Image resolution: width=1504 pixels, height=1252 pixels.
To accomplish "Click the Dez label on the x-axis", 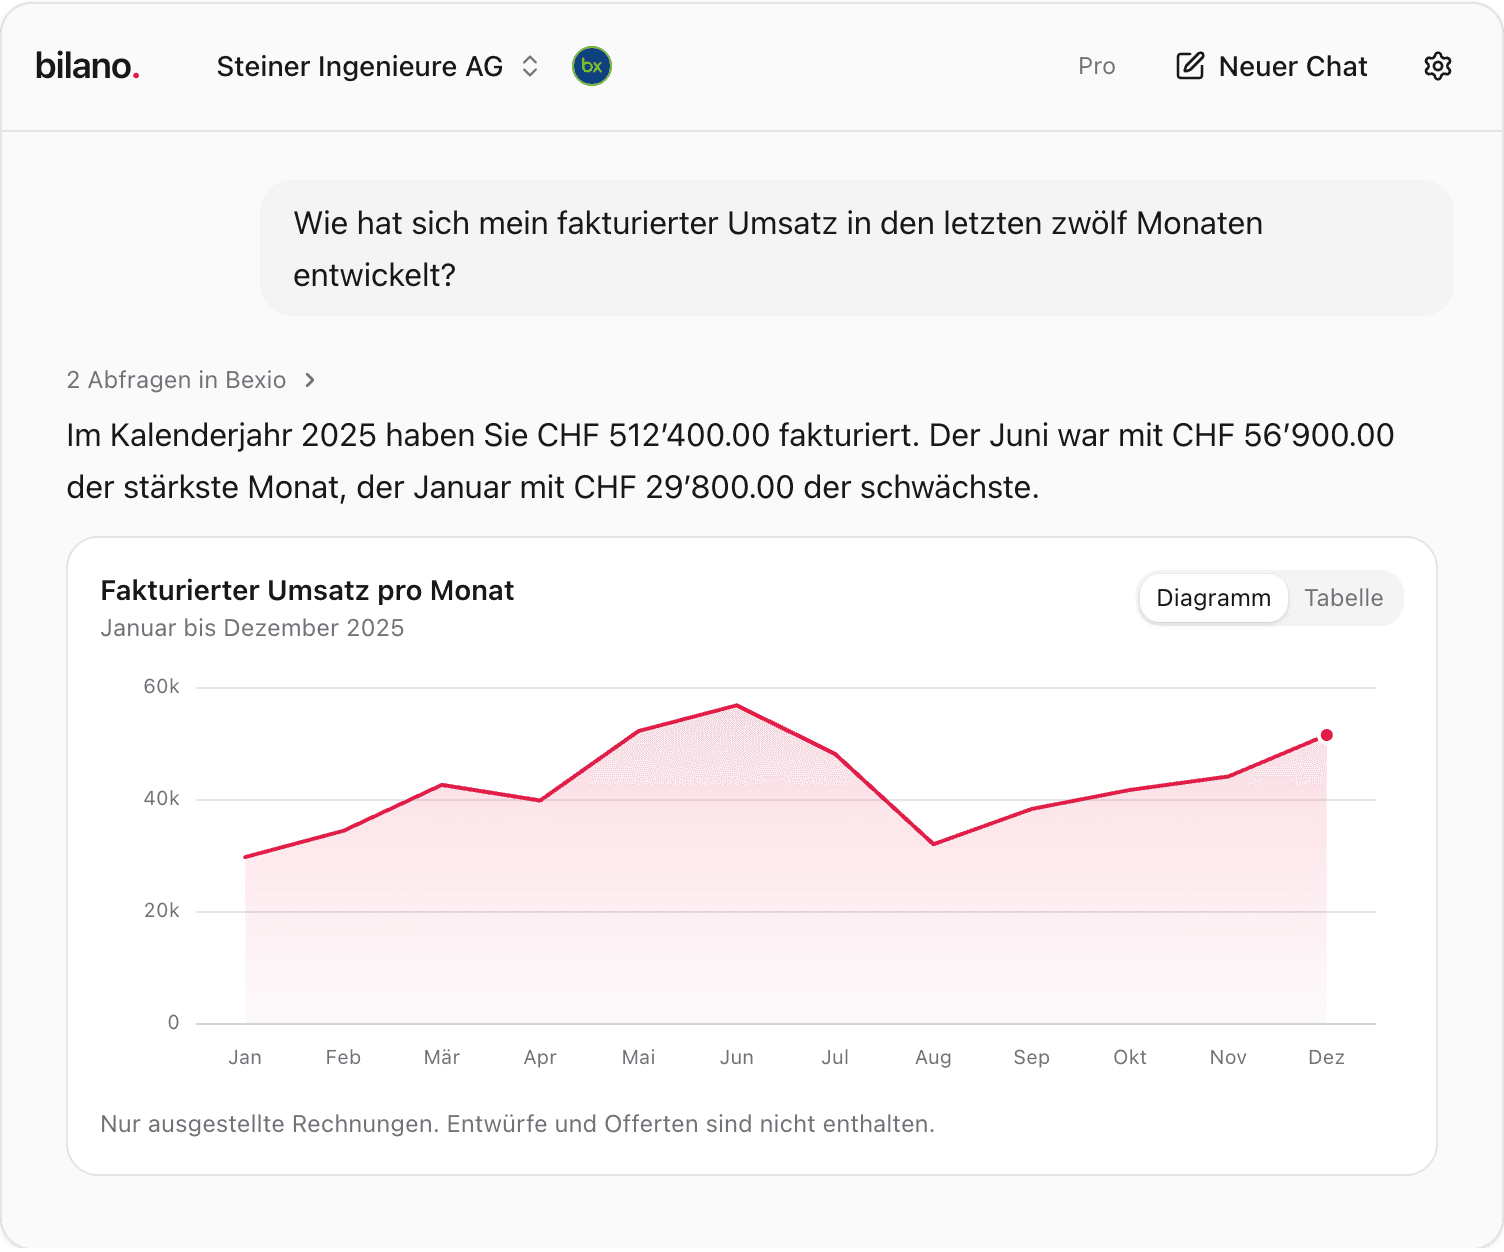I will 1327,1057.
